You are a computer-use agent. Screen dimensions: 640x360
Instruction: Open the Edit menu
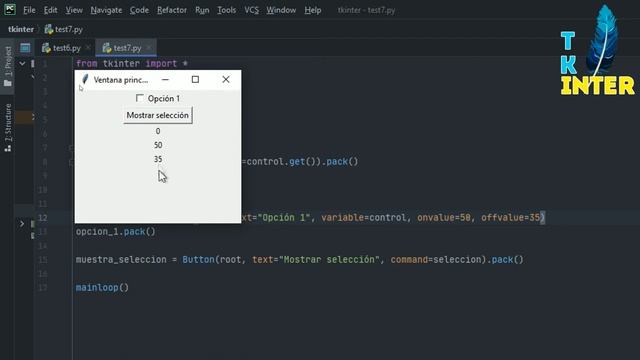51,10
